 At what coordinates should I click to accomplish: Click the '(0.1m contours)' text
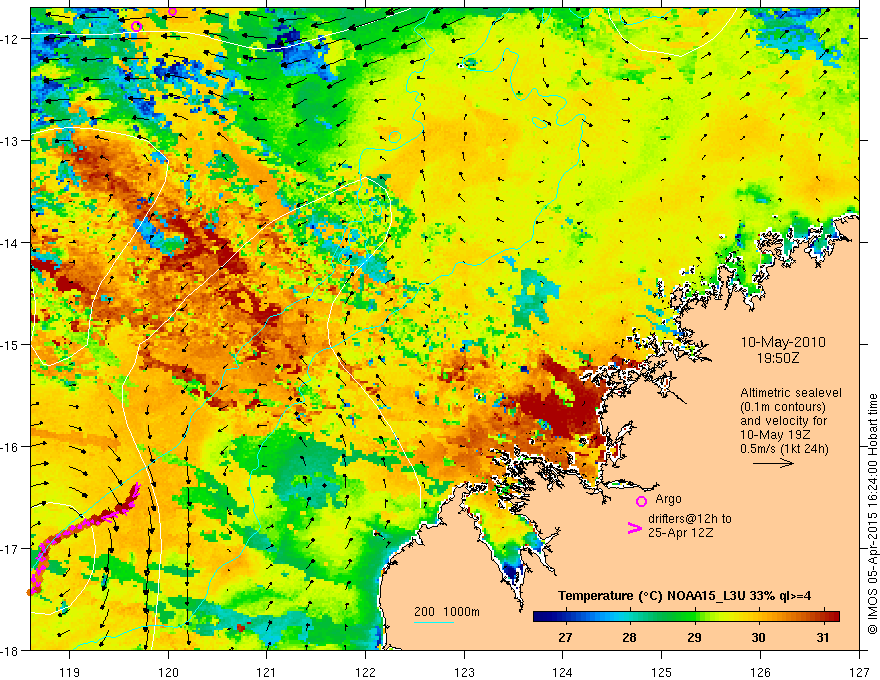[783, 407]
